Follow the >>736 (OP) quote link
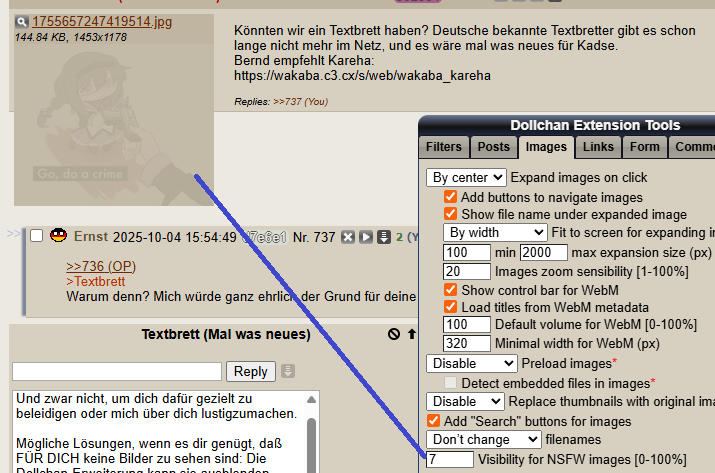Image resolution: width=715 pixels, height=473 pixels. [101, 266]
